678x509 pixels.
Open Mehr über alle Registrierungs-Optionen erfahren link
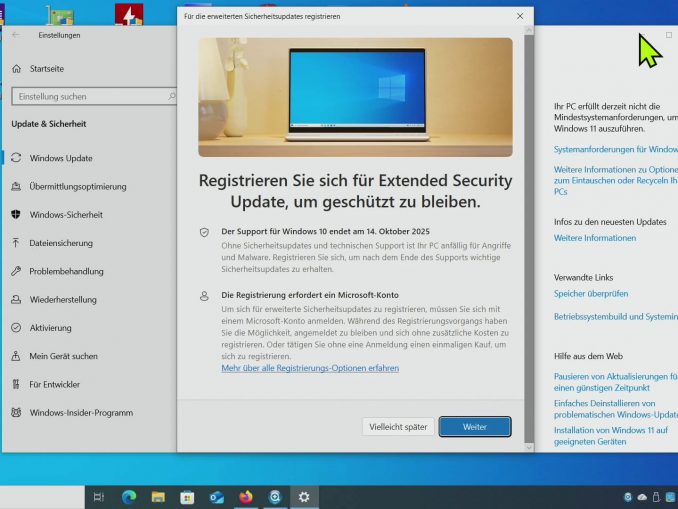pos(310,368)
